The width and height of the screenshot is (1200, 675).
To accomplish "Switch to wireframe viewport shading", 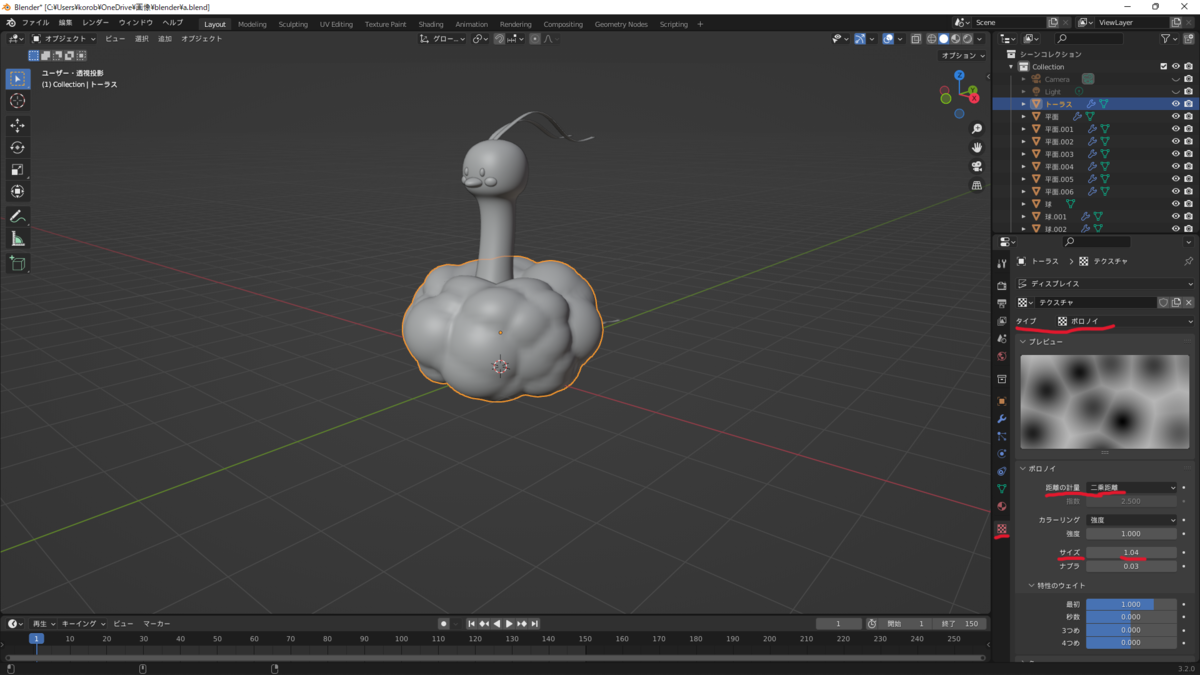I will coord(931,39).
